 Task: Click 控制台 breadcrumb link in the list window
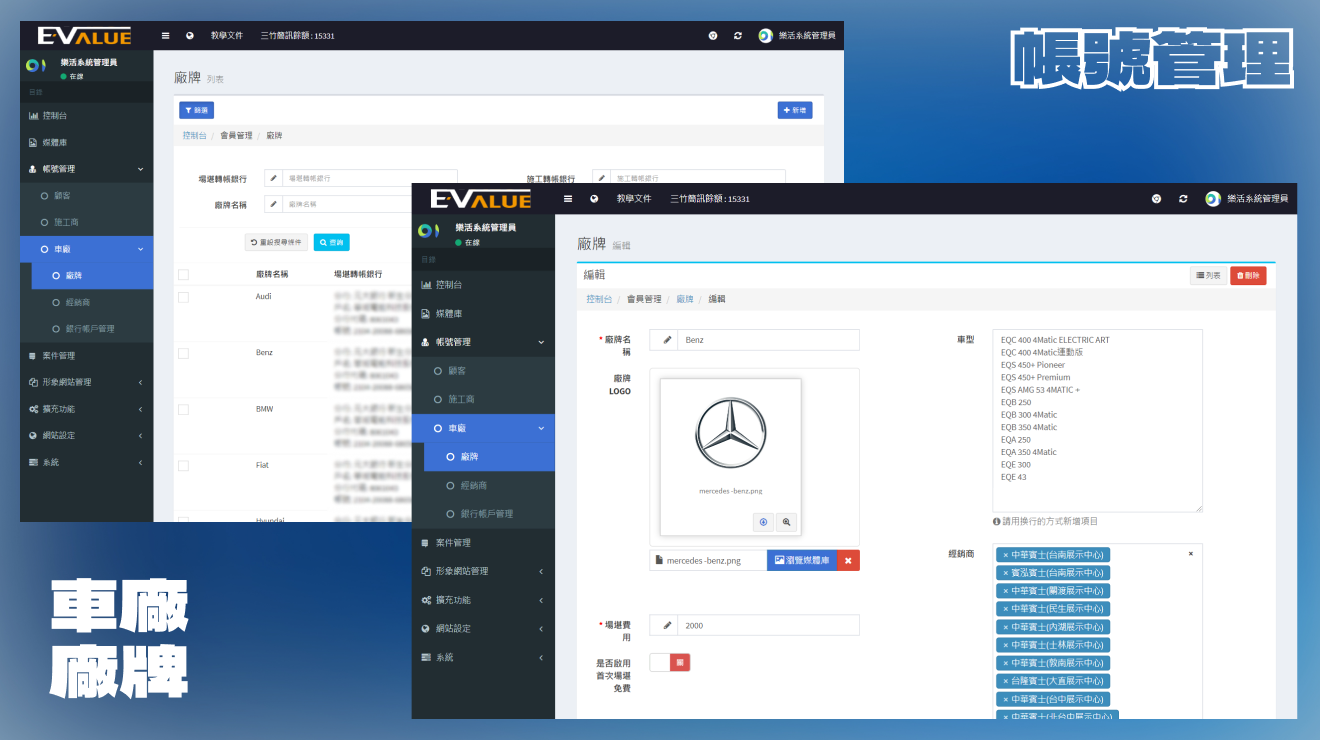pyautogui.click(x=194, y=135)
